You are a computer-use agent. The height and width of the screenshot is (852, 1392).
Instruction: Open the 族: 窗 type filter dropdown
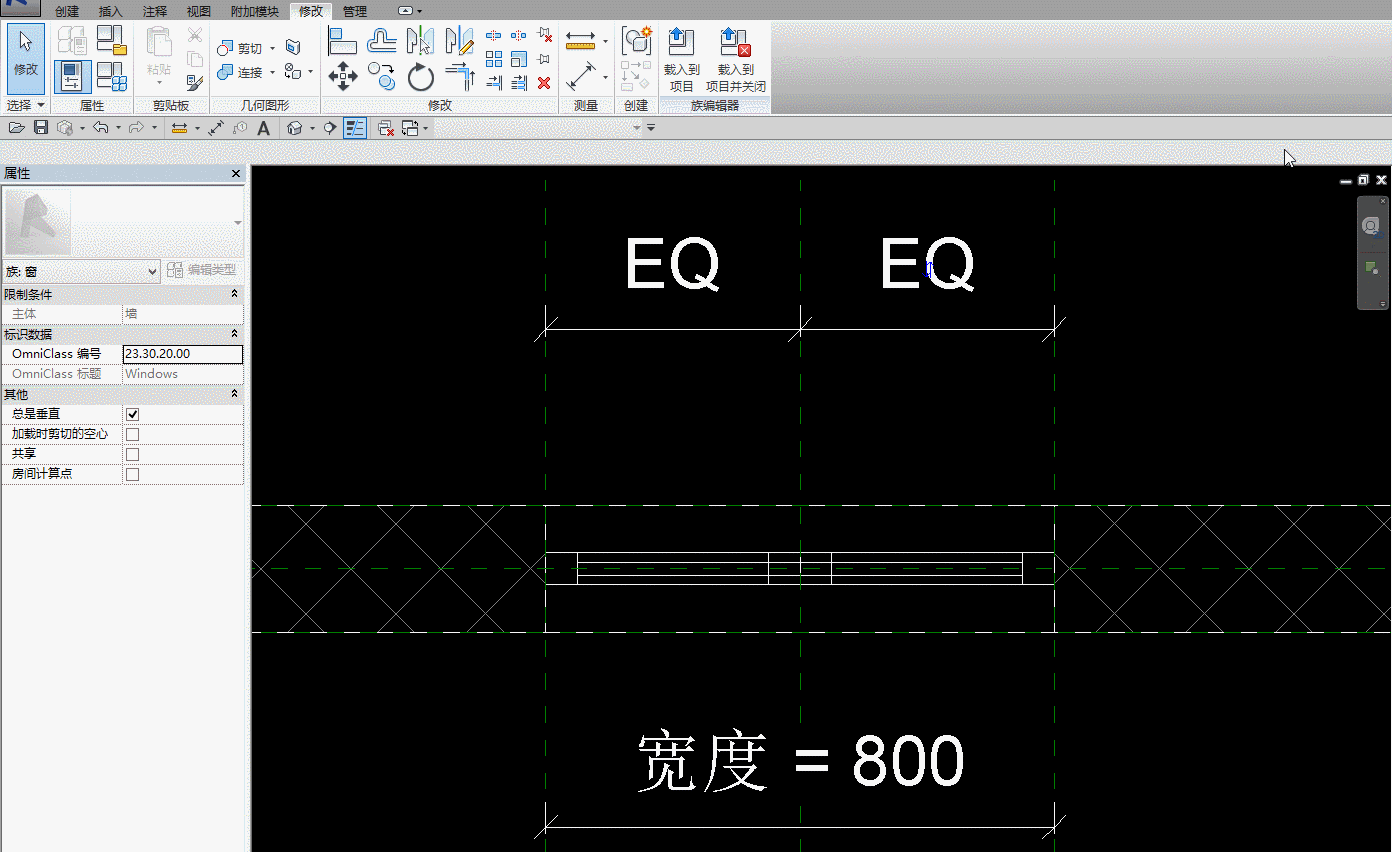[x=82, y=271]
